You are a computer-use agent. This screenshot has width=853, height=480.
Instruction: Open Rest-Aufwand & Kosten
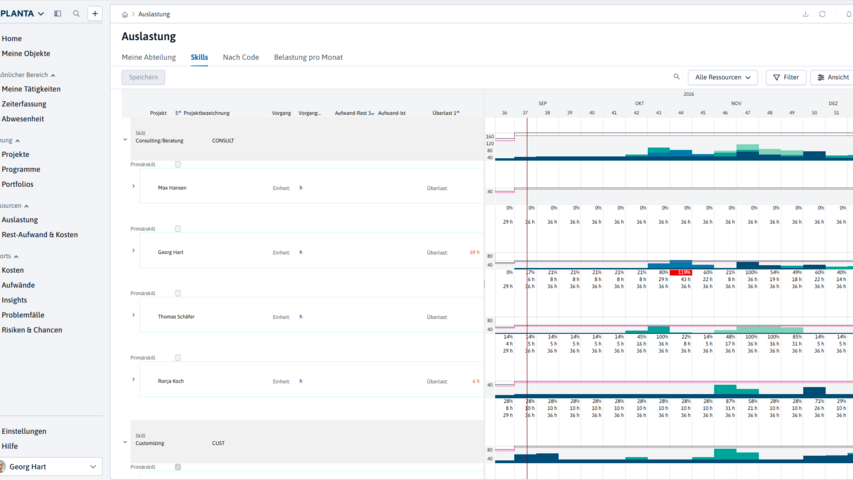[40, 235]
